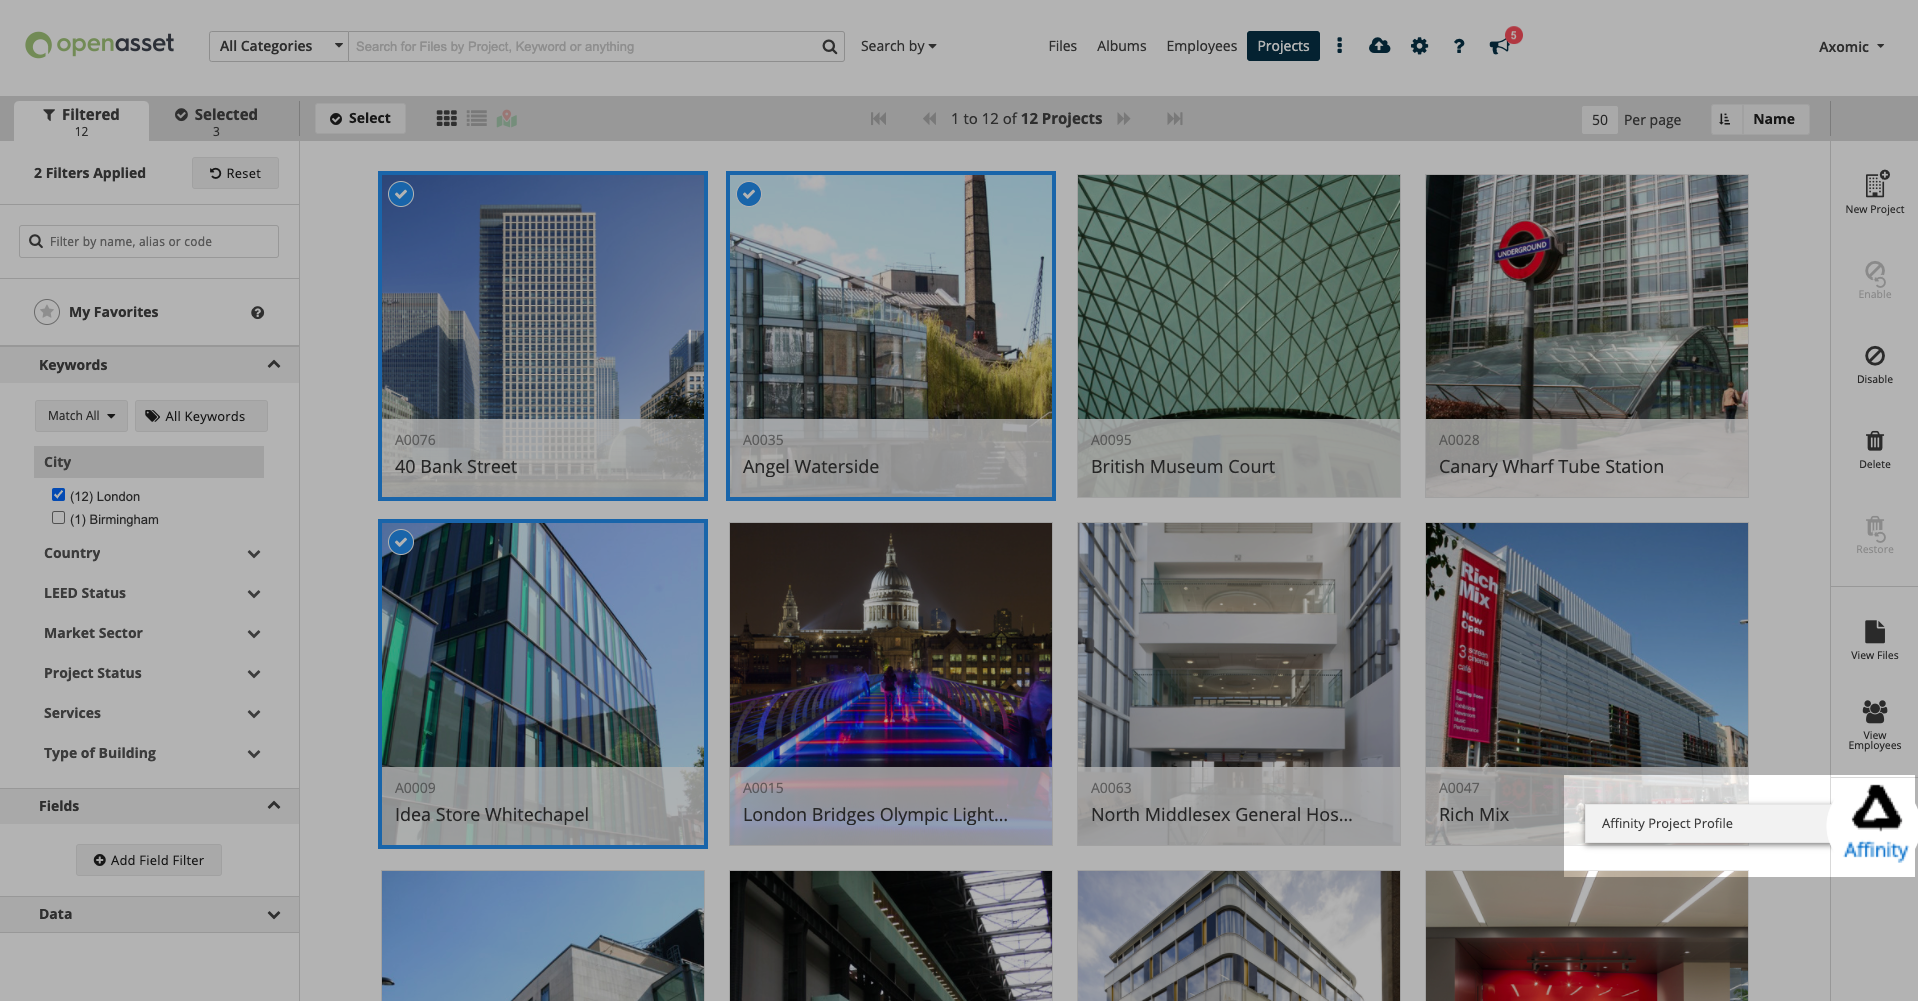Expand the Data section
The width and height of the screenshot is (1918, 1001).
274,915
